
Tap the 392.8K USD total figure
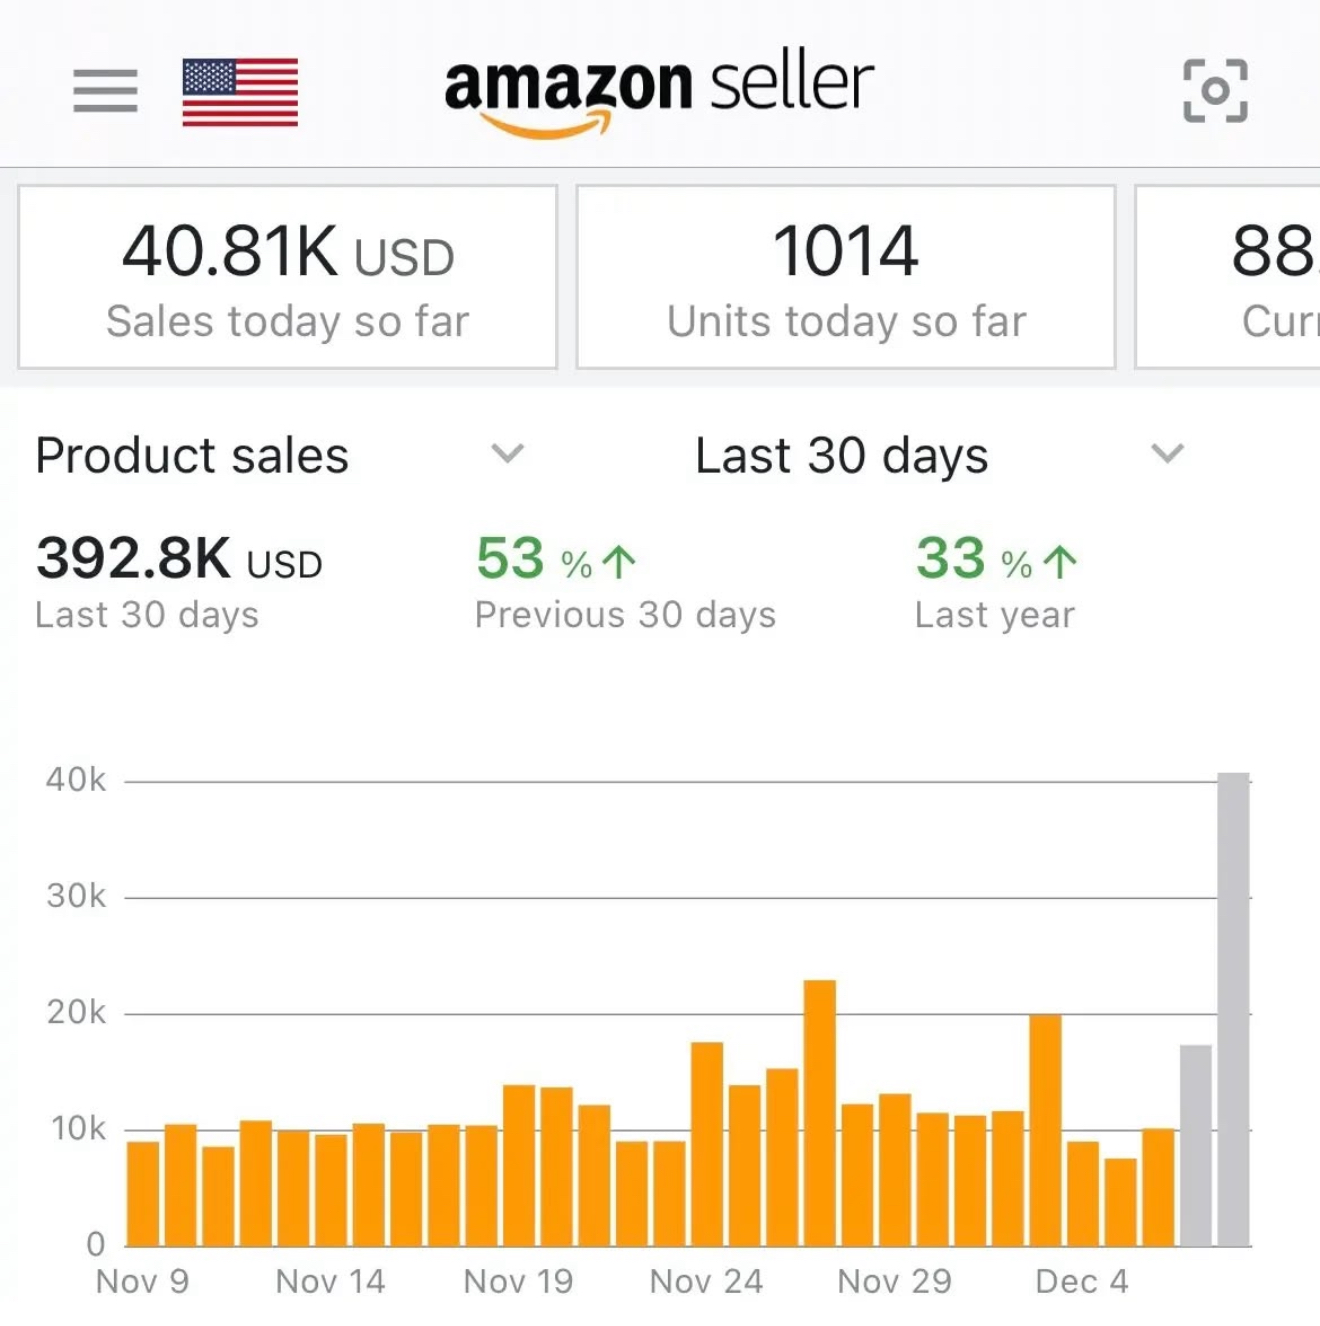point(179,558)
